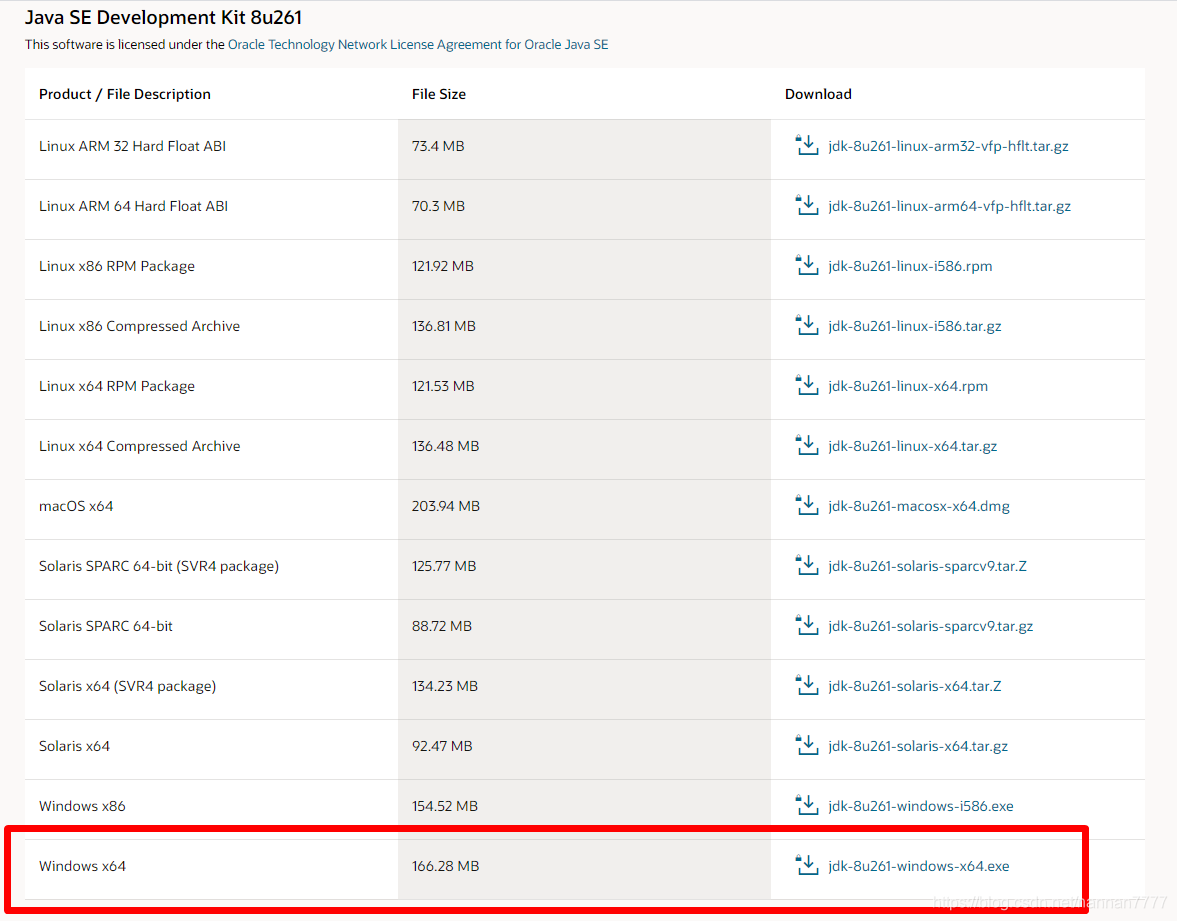This screenshot has width=1177, height=921.
Task: Select macOS x64 description text
Action: [x=76, y=506]
